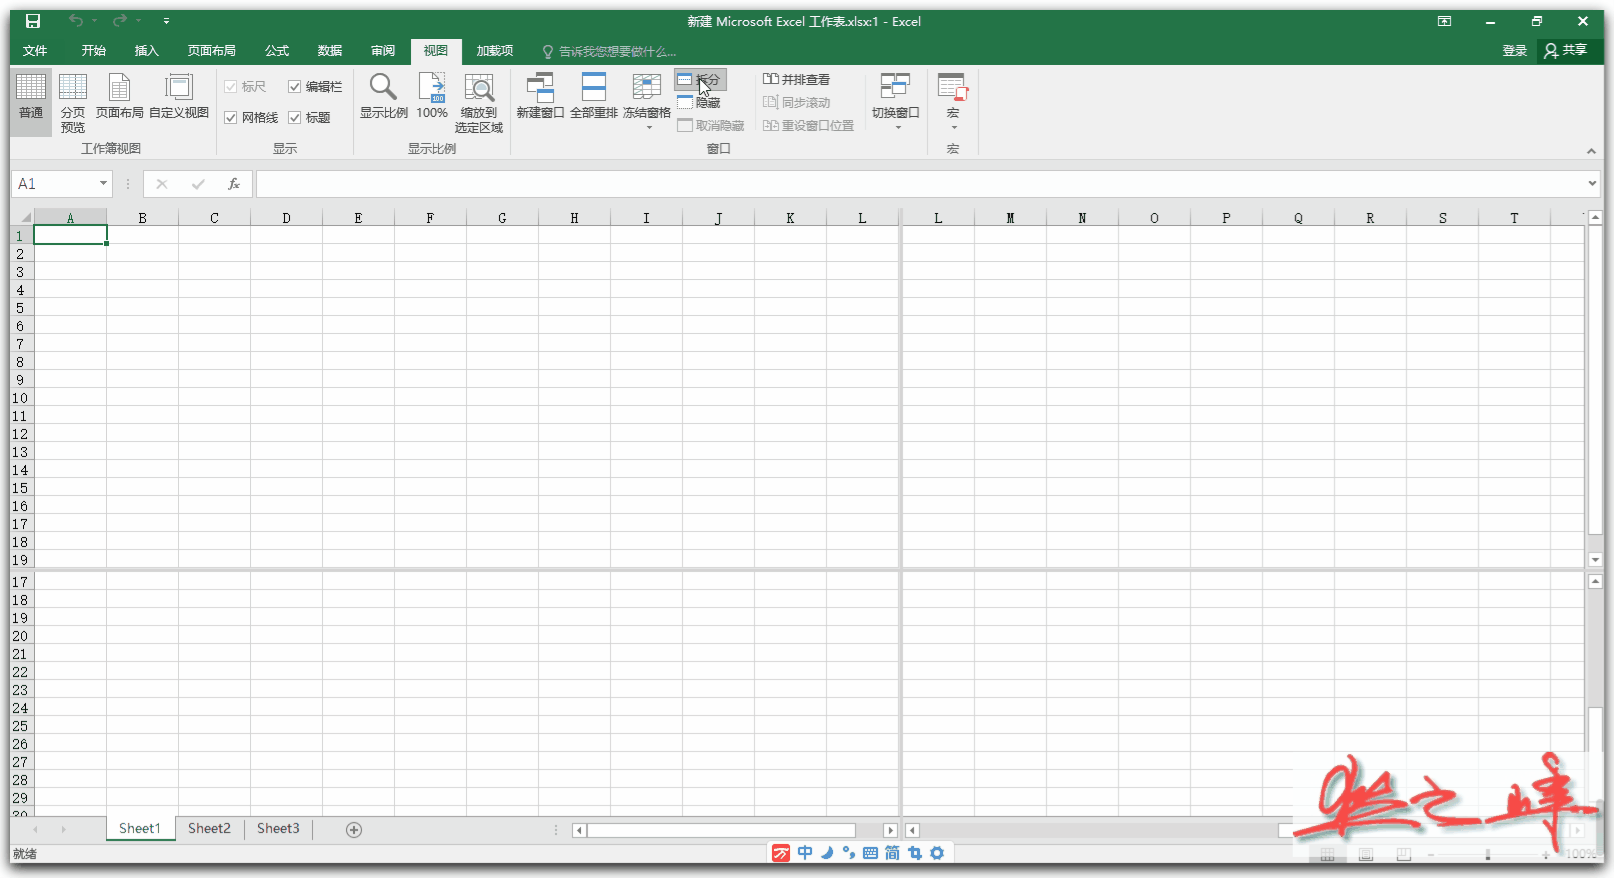Switch to the 加载项 add-ins tab
The image size is (1614, 878).
pyautogui.click(x=495, y=51)
